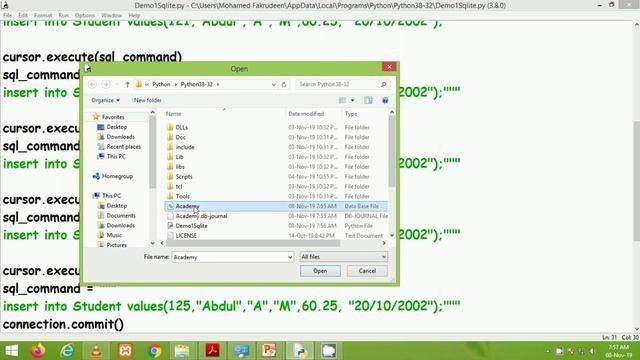
Task: Click the file list vertical scrollbar
Action: 392,151
